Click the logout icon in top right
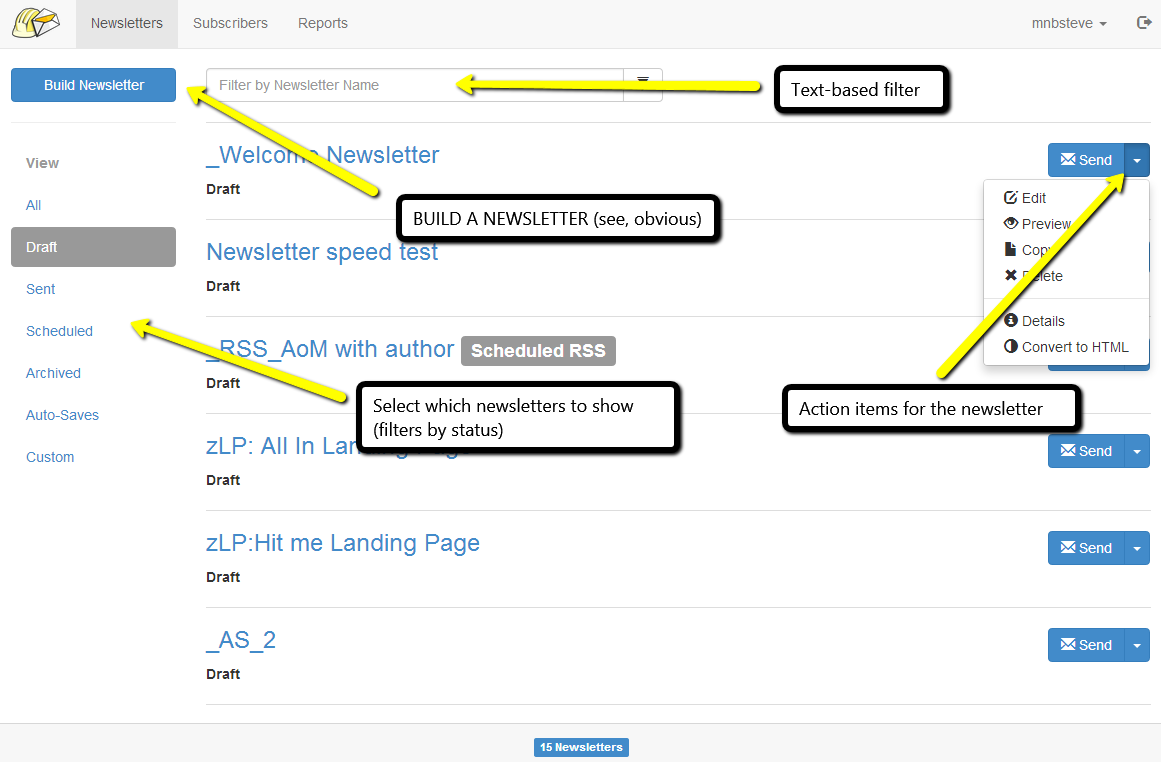The height and width of the screenshot is (762, 1161). pyautogui.click(x=1144, y=23)
